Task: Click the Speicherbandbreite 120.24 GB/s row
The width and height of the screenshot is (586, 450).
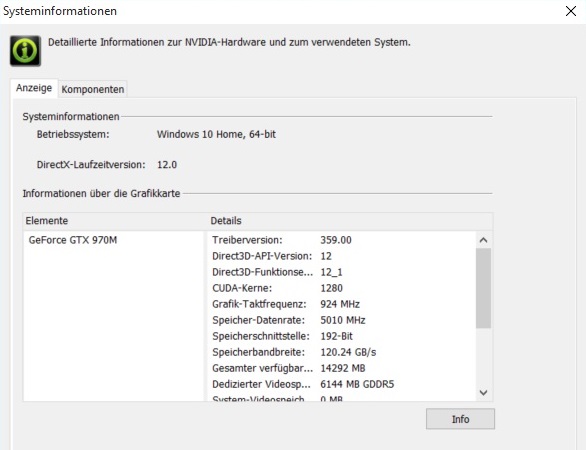Action: click(342, 352)
